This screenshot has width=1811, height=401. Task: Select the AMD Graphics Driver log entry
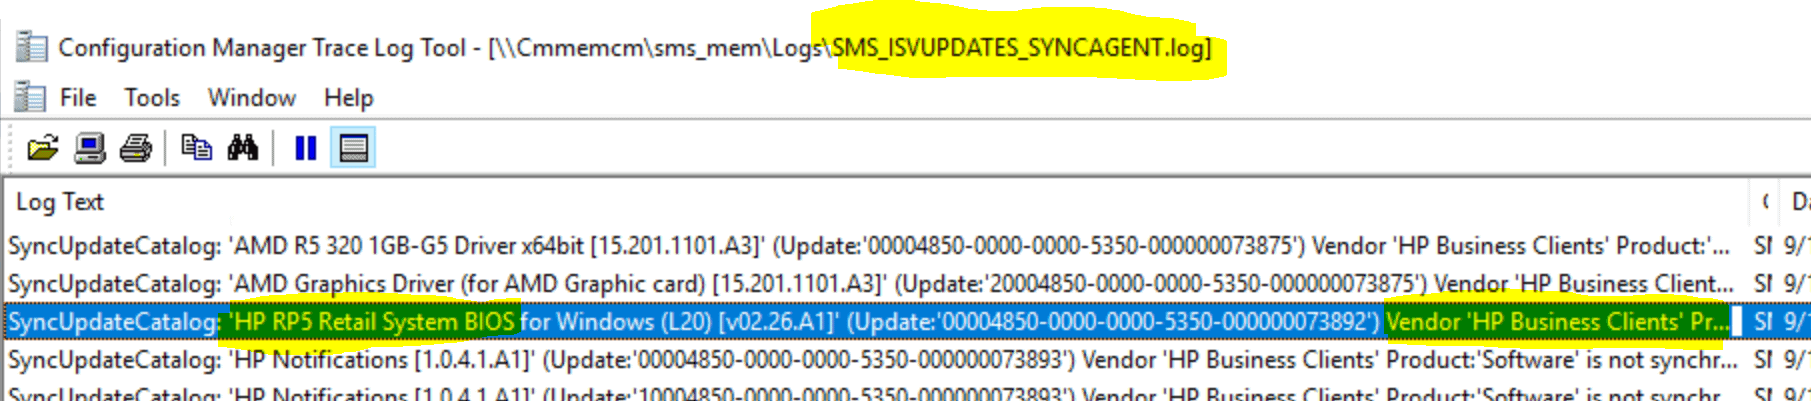tap(876, 284)
